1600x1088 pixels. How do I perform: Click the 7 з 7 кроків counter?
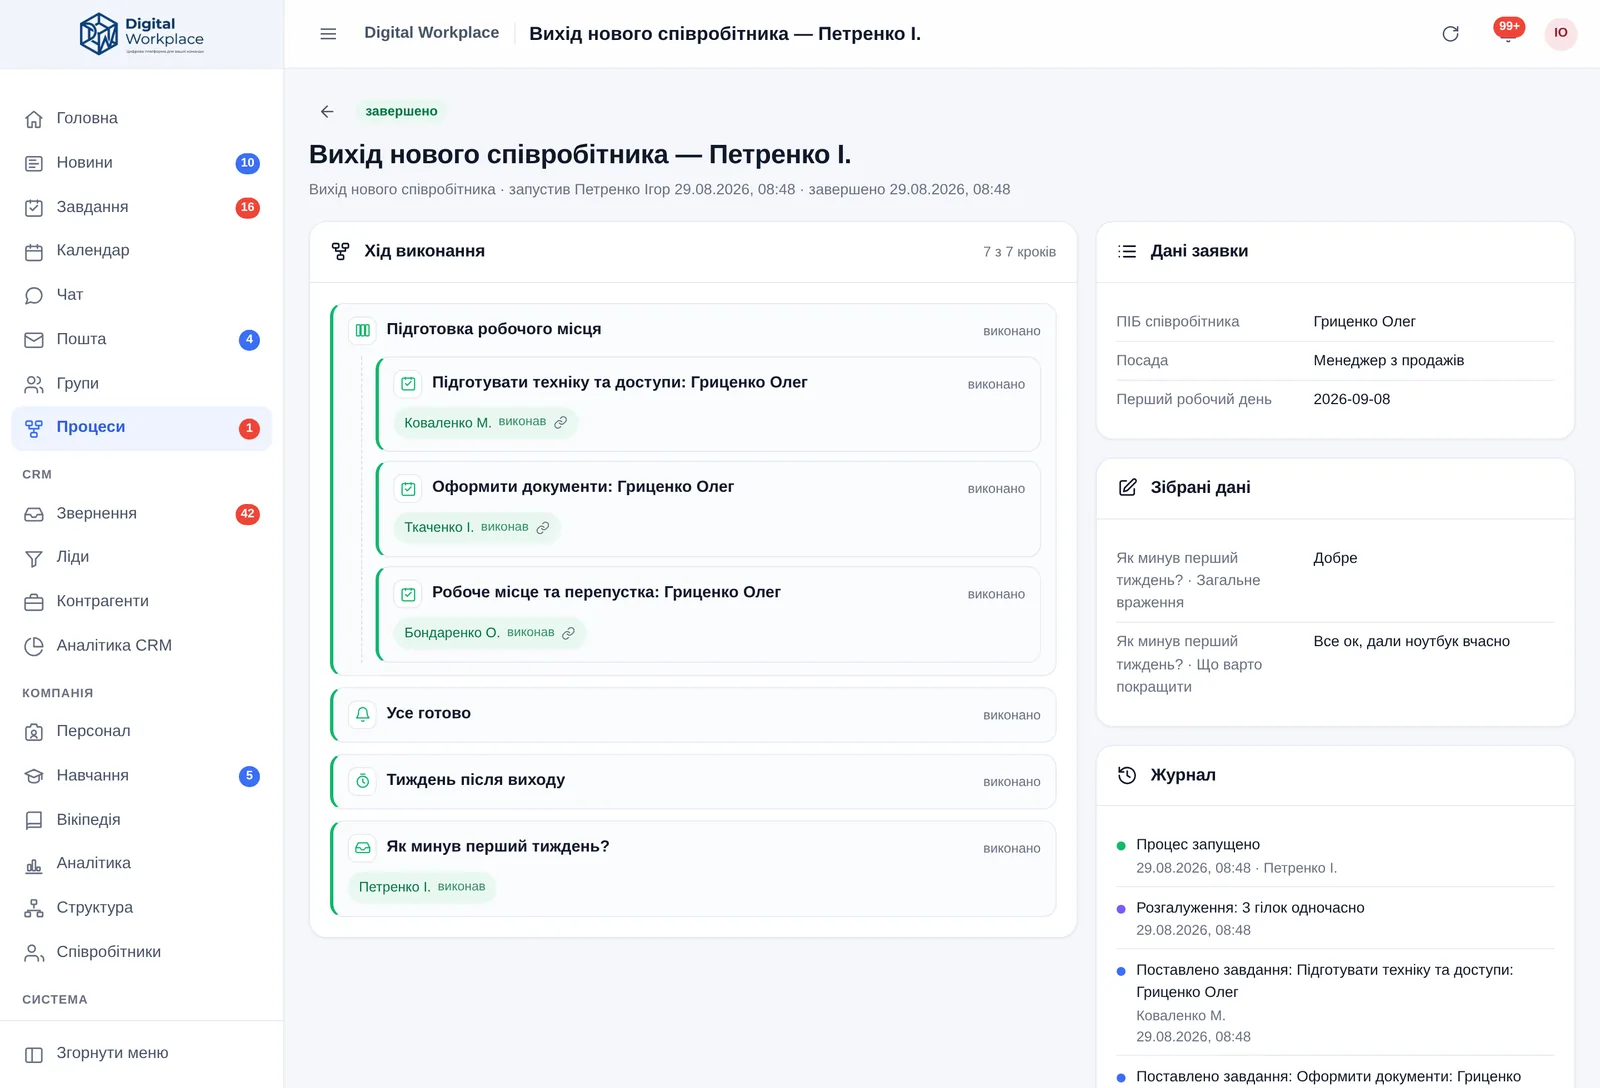(1019, 252)
